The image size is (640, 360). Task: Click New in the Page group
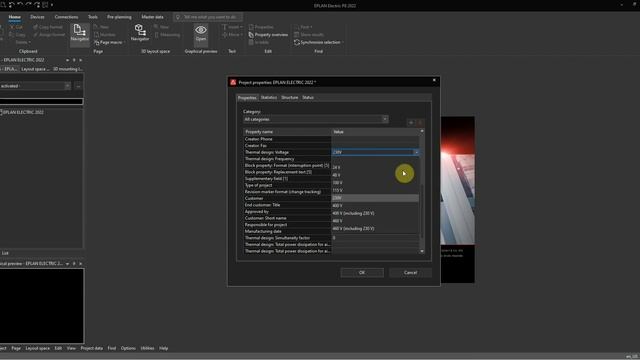[x=101, y=27]
